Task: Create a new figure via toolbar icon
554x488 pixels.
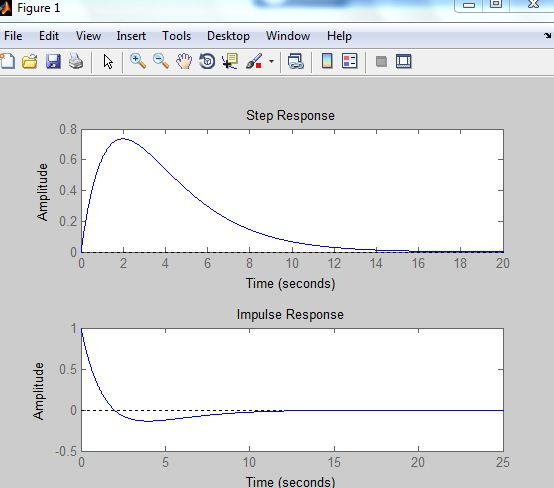Action: pos(7,61)
